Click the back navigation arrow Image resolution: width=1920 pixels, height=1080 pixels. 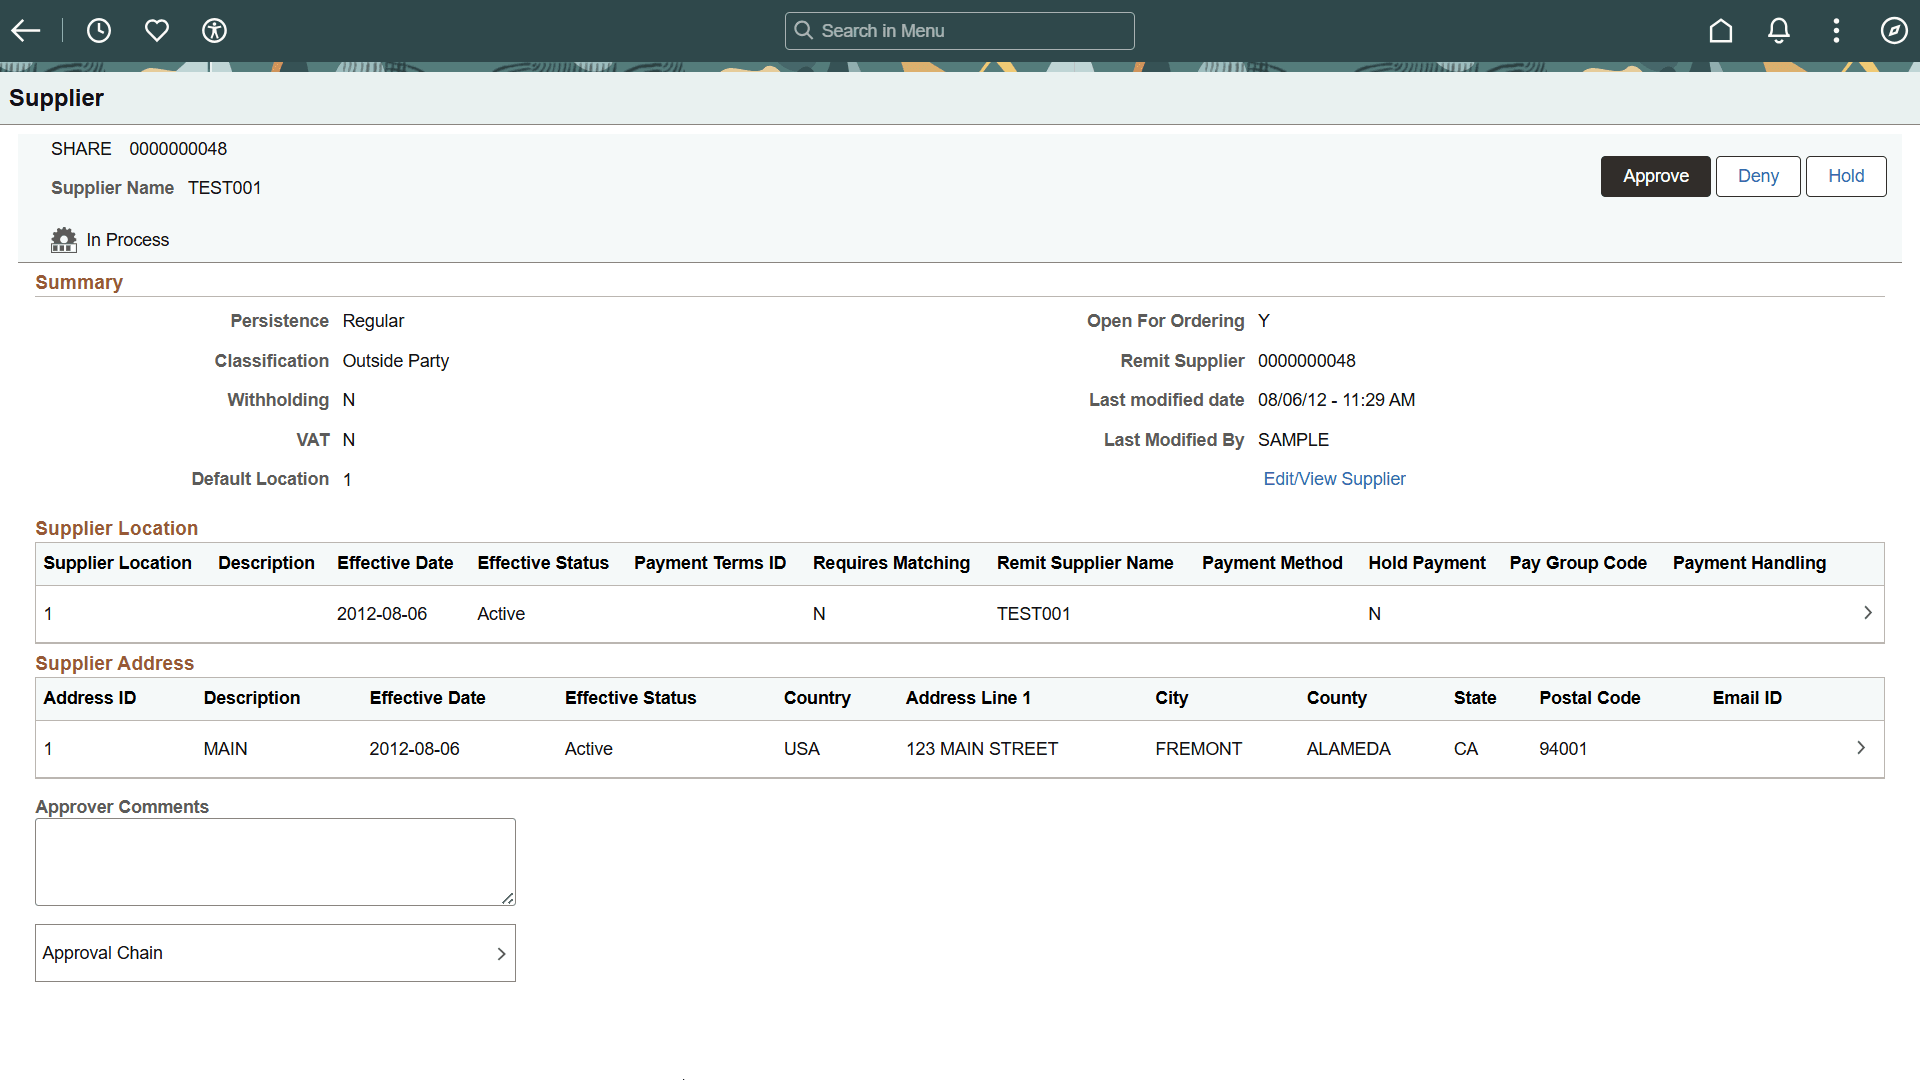pyautogui.click(x=25, y=30)
